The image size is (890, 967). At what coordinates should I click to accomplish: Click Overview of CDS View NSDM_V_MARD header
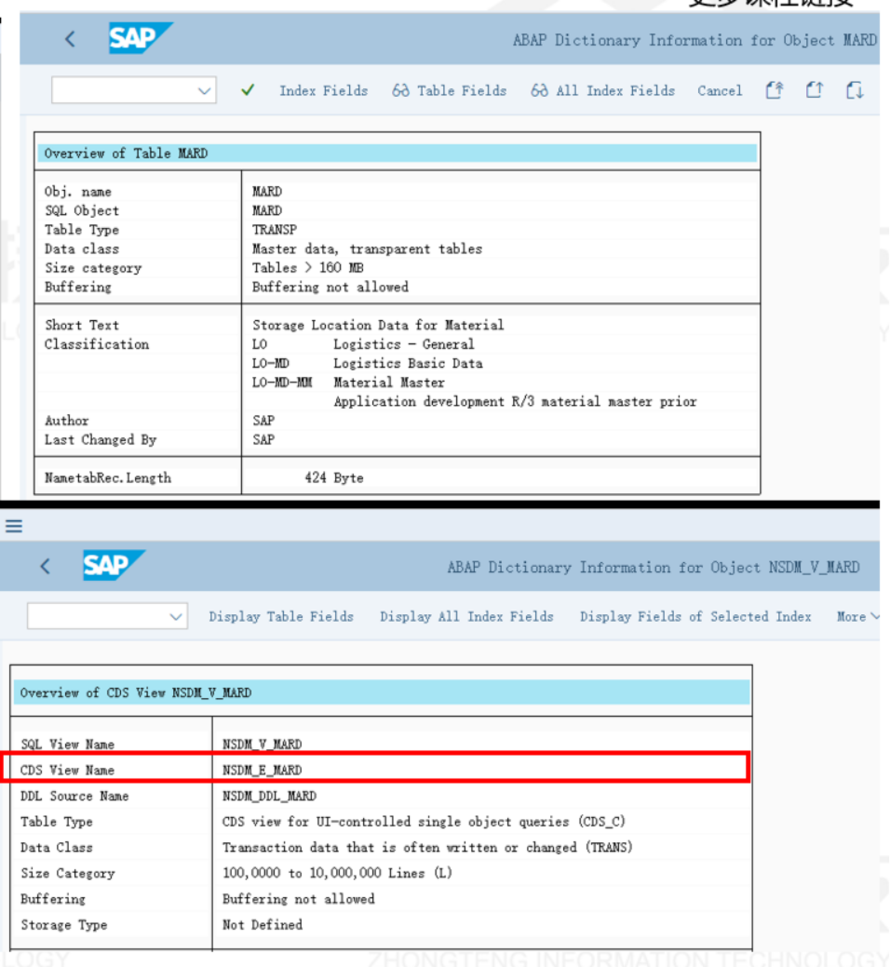tap(382, 693)
